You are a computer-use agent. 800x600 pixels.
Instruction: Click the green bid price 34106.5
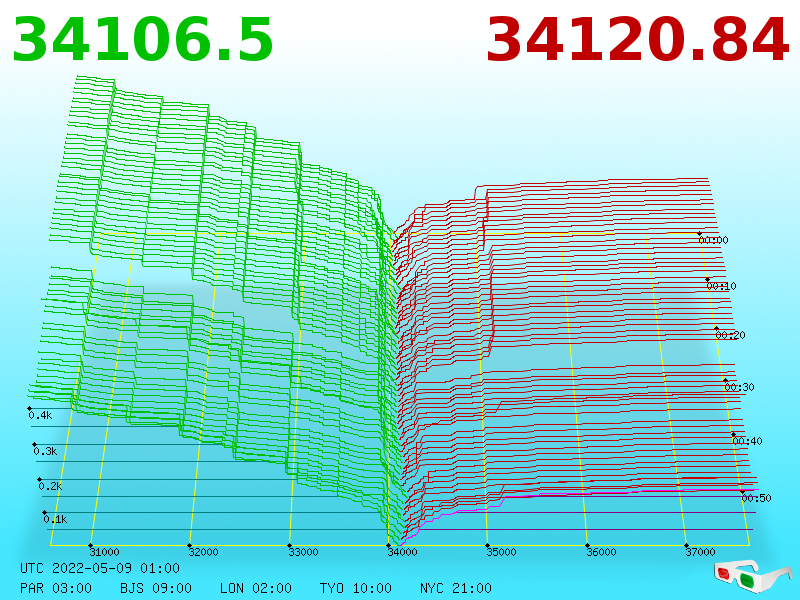click(x=143, y=40)
